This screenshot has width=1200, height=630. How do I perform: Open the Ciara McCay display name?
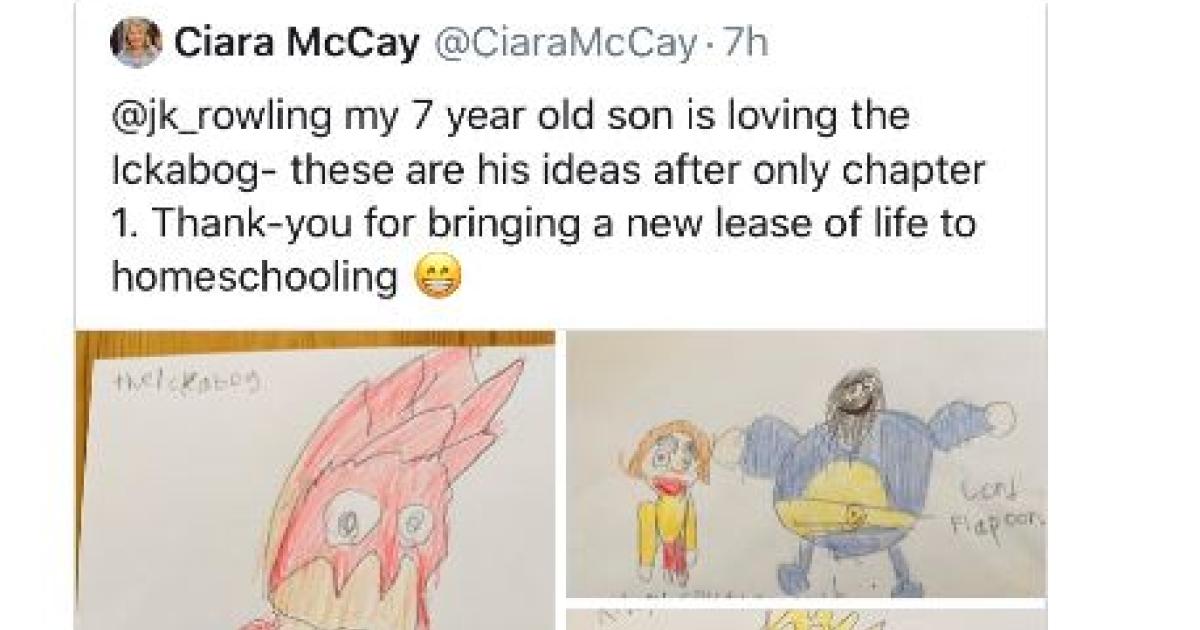pyautogui.click(x=296, y=44)
